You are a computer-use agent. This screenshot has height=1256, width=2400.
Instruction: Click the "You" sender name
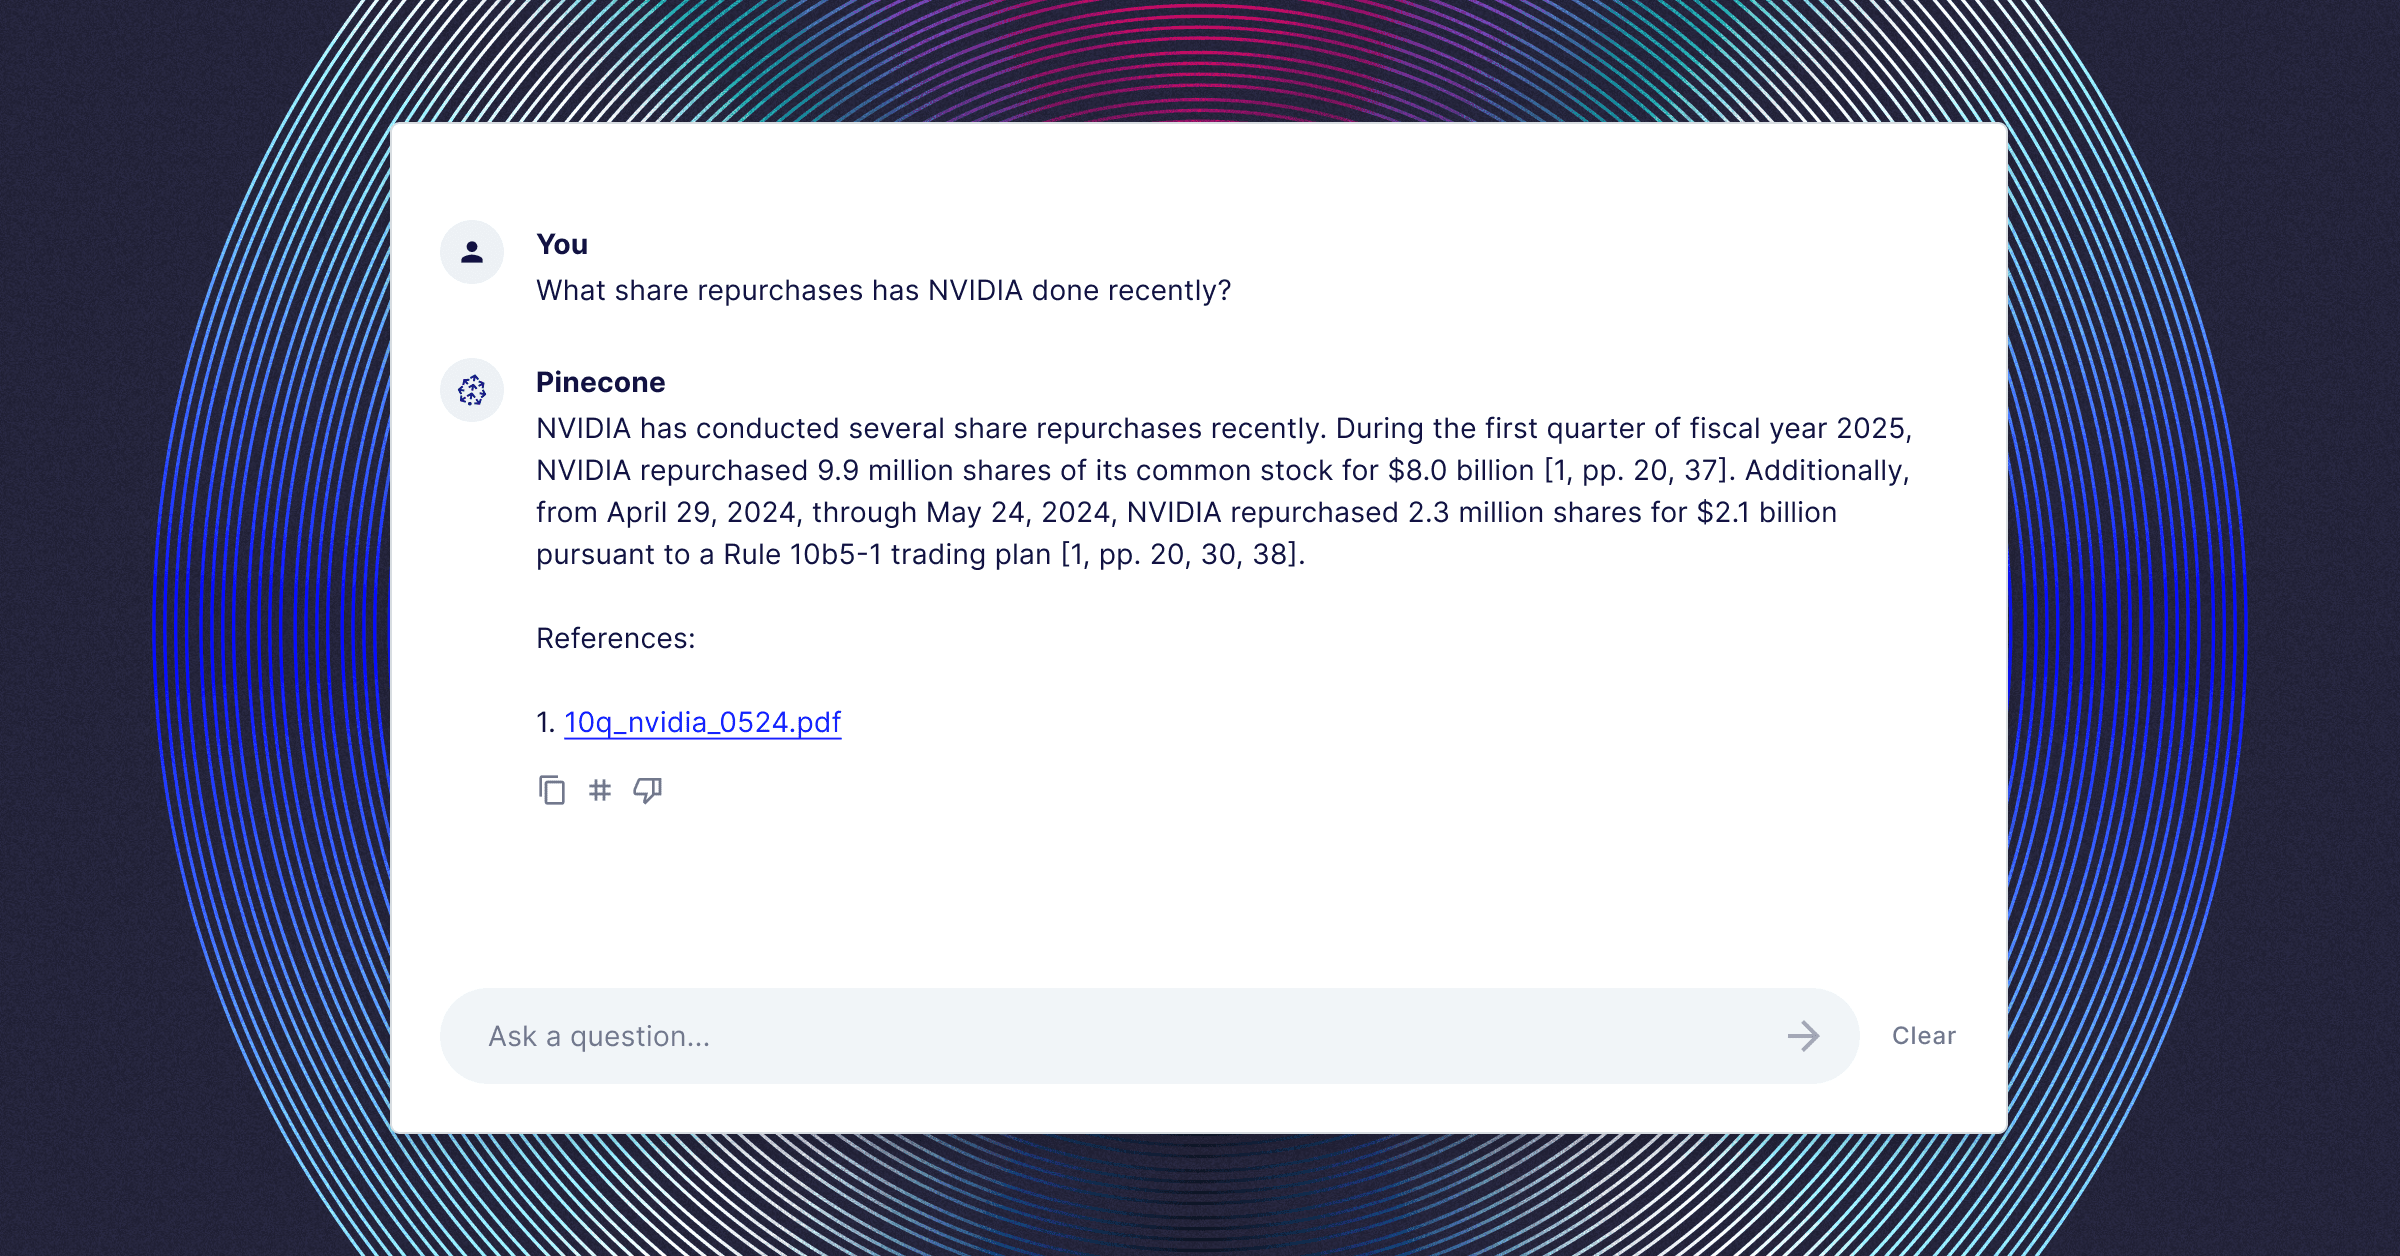pyautogui.click(x=562, y=245)
